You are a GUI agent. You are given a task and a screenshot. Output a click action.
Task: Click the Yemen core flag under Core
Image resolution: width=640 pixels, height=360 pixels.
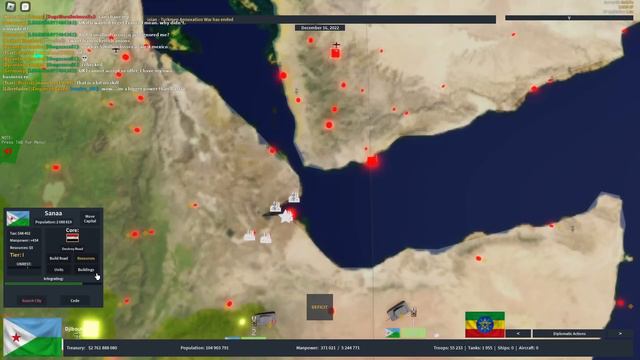72,238
